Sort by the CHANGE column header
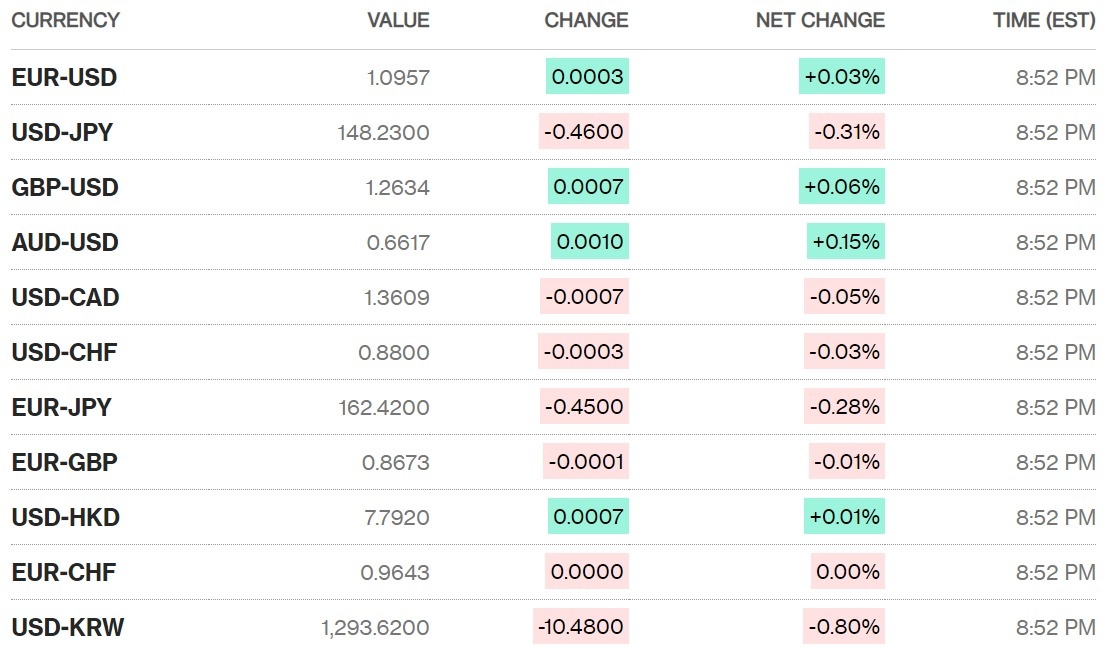 click(x=586, y=20)
